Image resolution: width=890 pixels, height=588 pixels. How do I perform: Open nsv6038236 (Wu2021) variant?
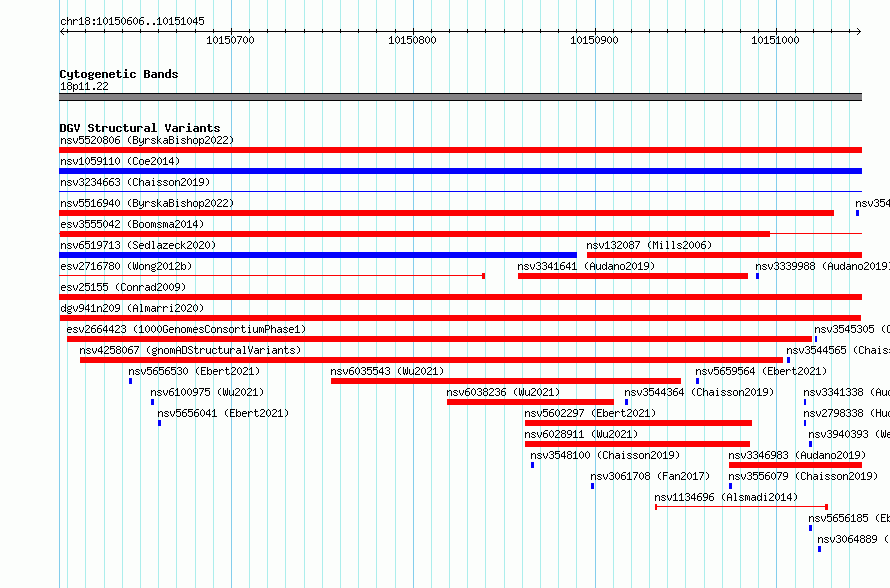pyautogui.click(x=503, y=392)
